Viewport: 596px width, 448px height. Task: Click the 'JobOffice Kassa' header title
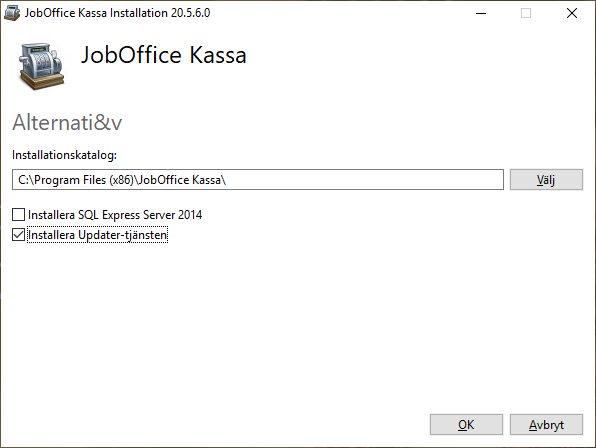click(x=163, y=55)
